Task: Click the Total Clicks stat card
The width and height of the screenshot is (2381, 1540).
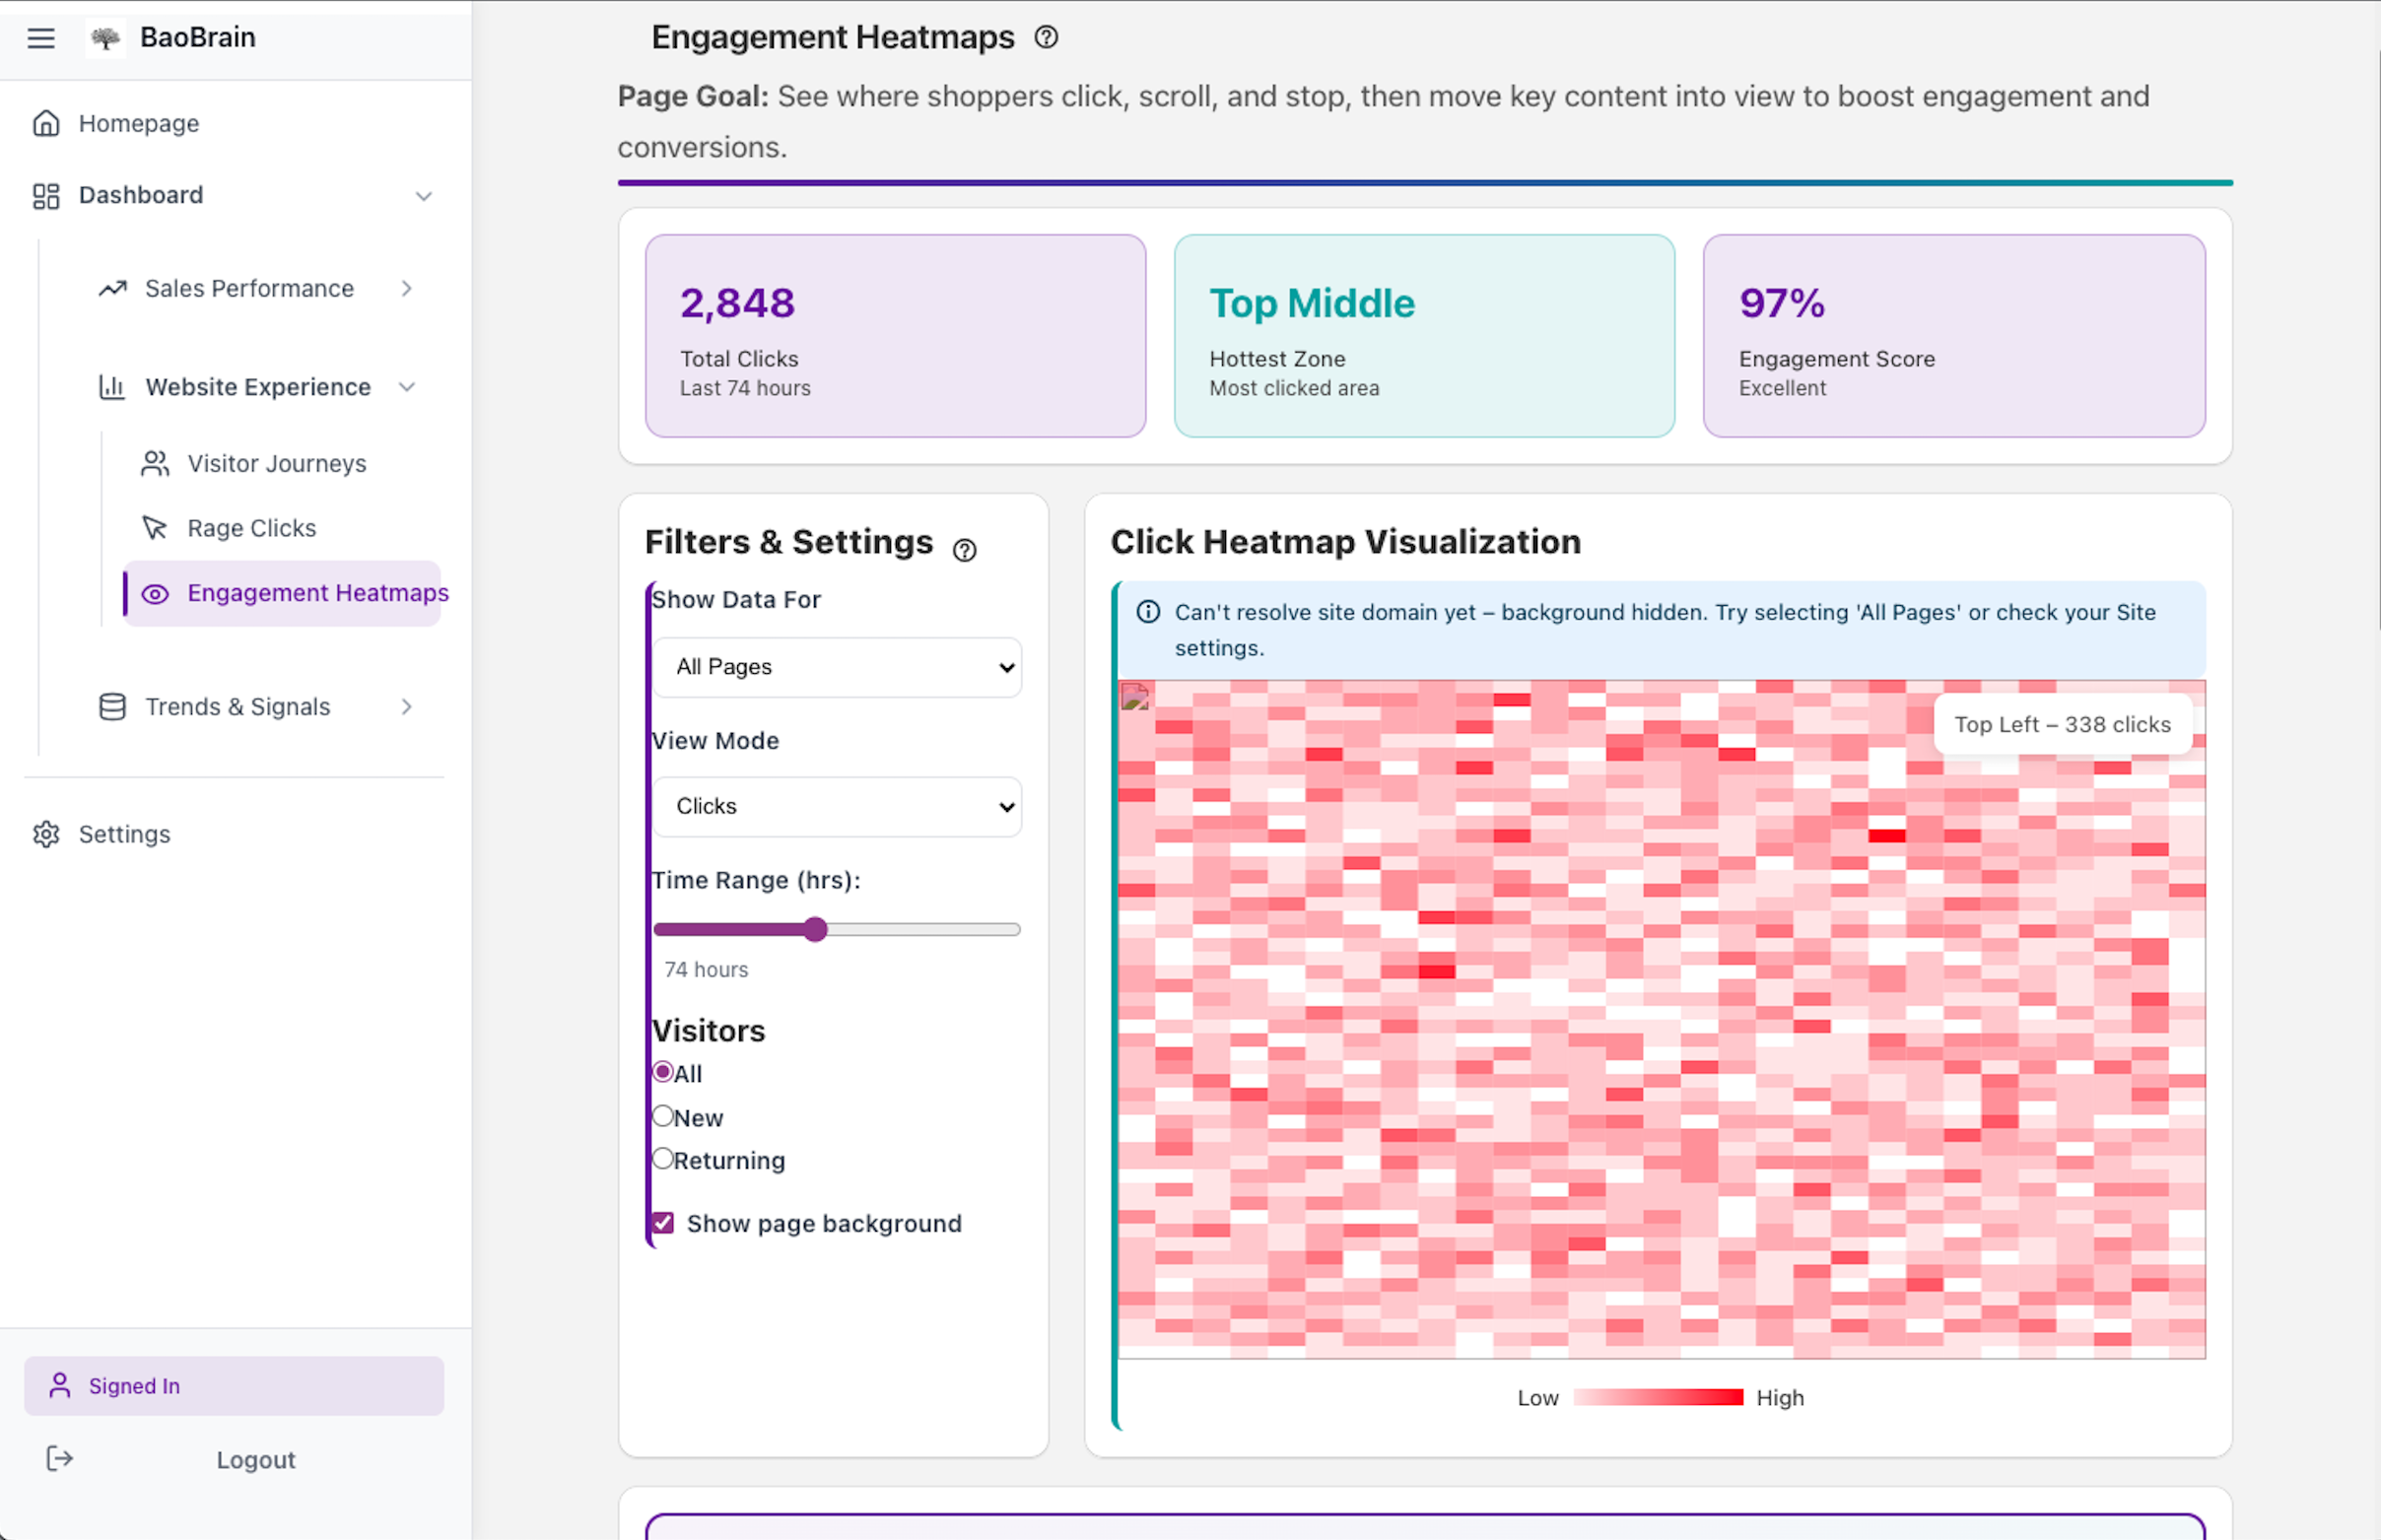Action: point(895,336)
